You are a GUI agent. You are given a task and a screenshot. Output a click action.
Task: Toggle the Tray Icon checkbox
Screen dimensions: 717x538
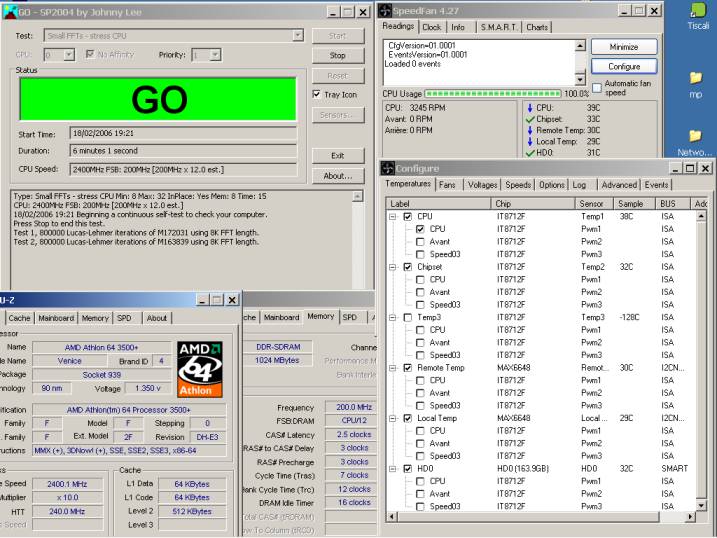point(317,95)
